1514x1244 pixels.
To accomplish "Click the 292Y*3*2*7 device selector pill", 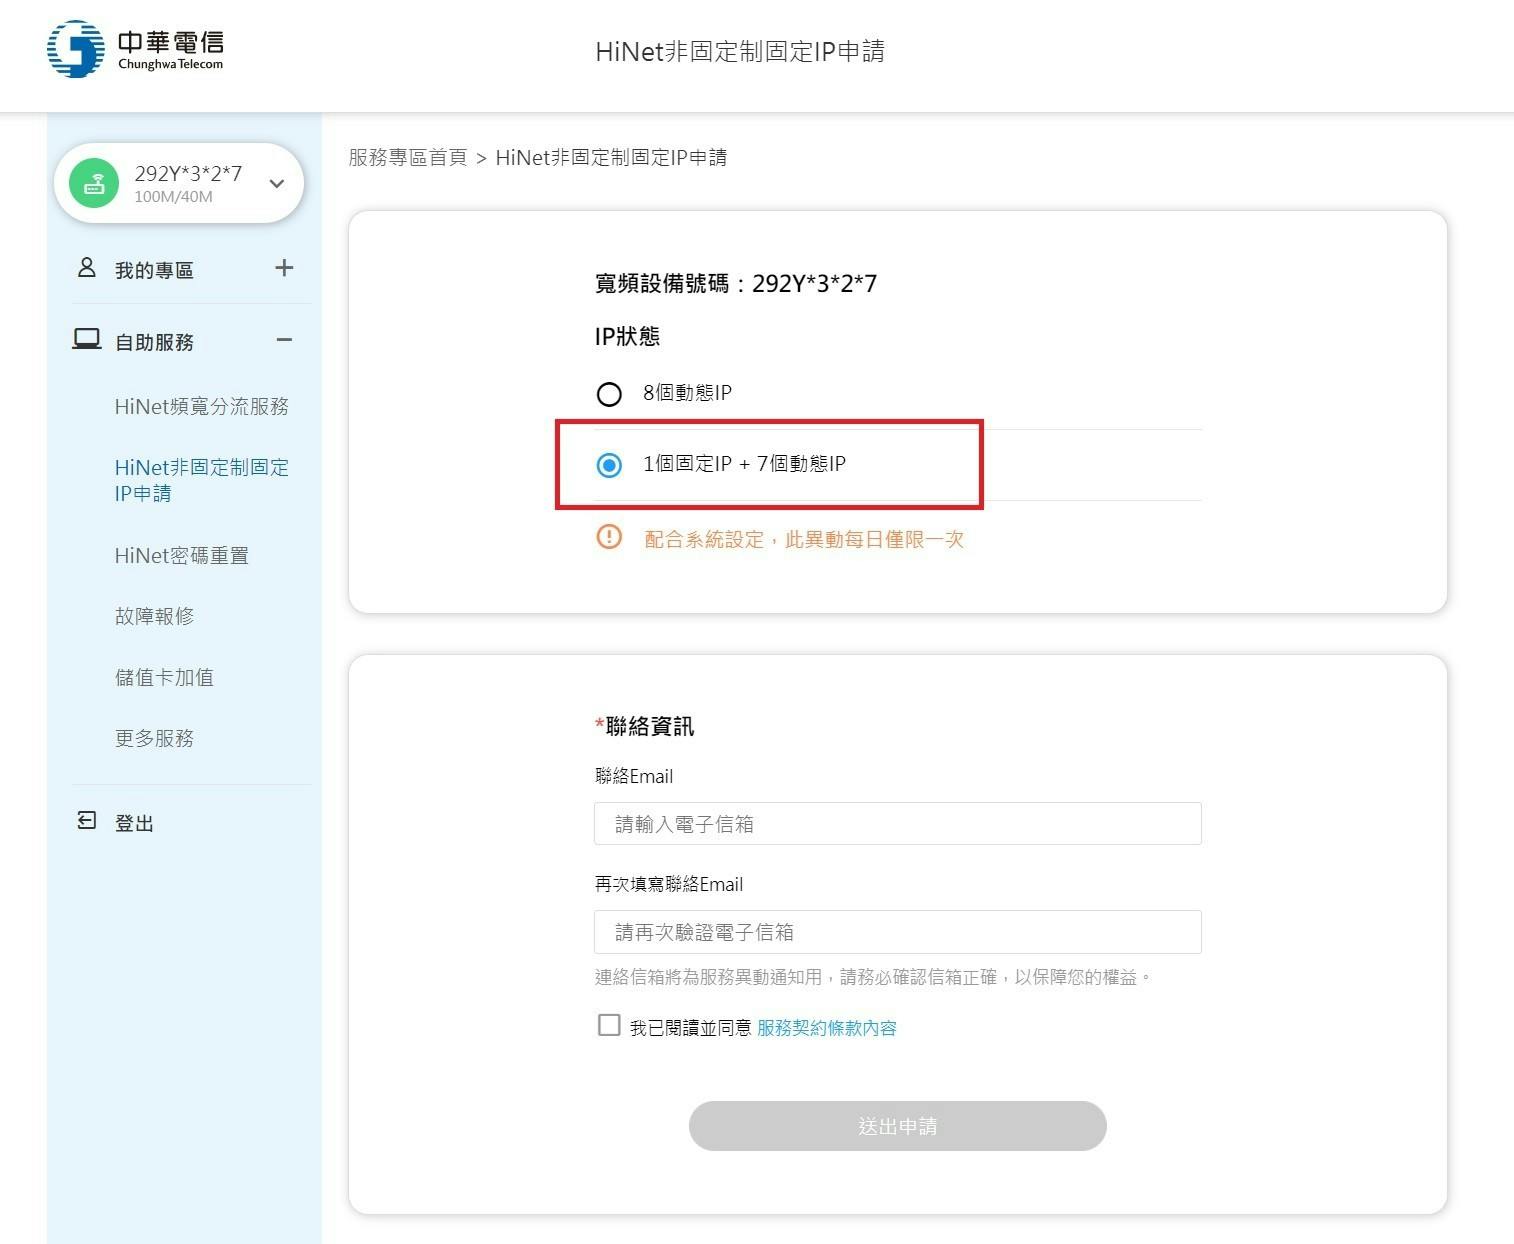I will pos(179,183).
